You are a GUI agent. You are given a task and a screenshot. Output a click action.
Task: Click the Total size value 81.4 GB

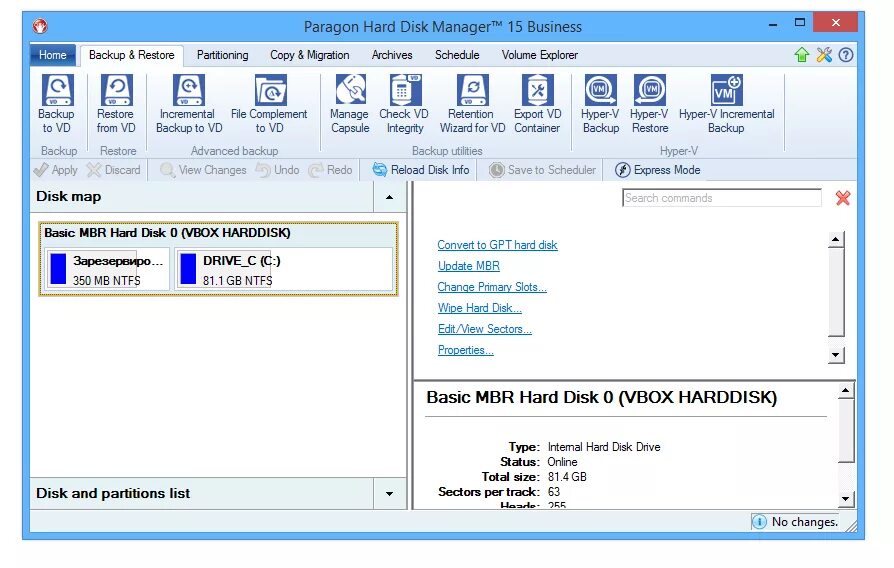point(567,477)
